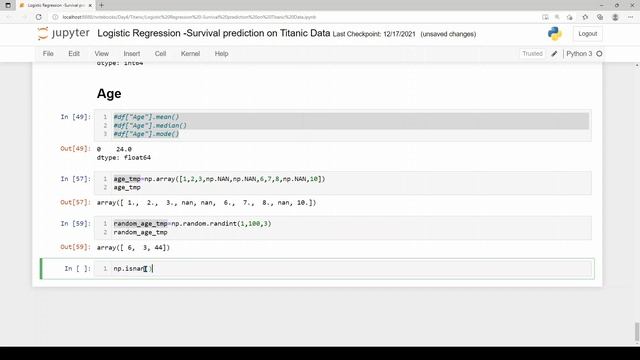Click the Python kernel logo
The width and height of the screenshot is (640, 360).
pos(555,34)
